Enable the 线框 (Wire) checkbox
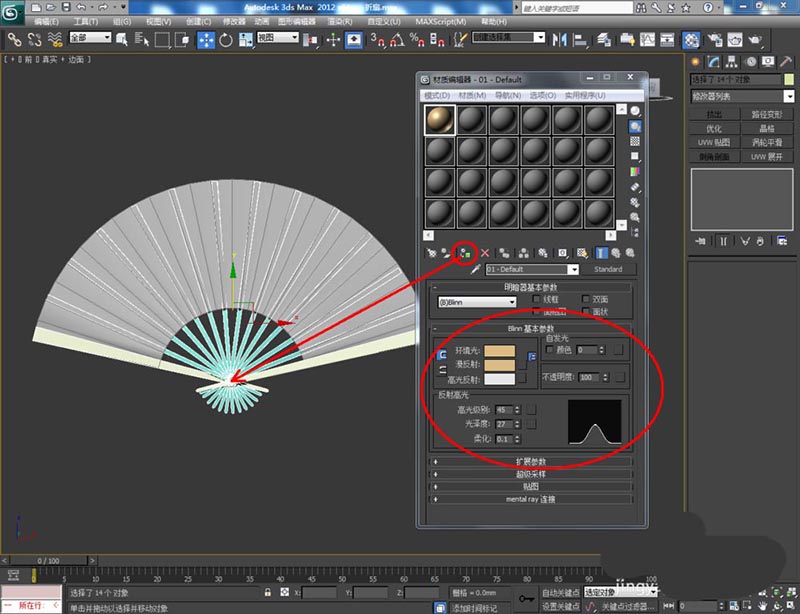 [536, 299]
